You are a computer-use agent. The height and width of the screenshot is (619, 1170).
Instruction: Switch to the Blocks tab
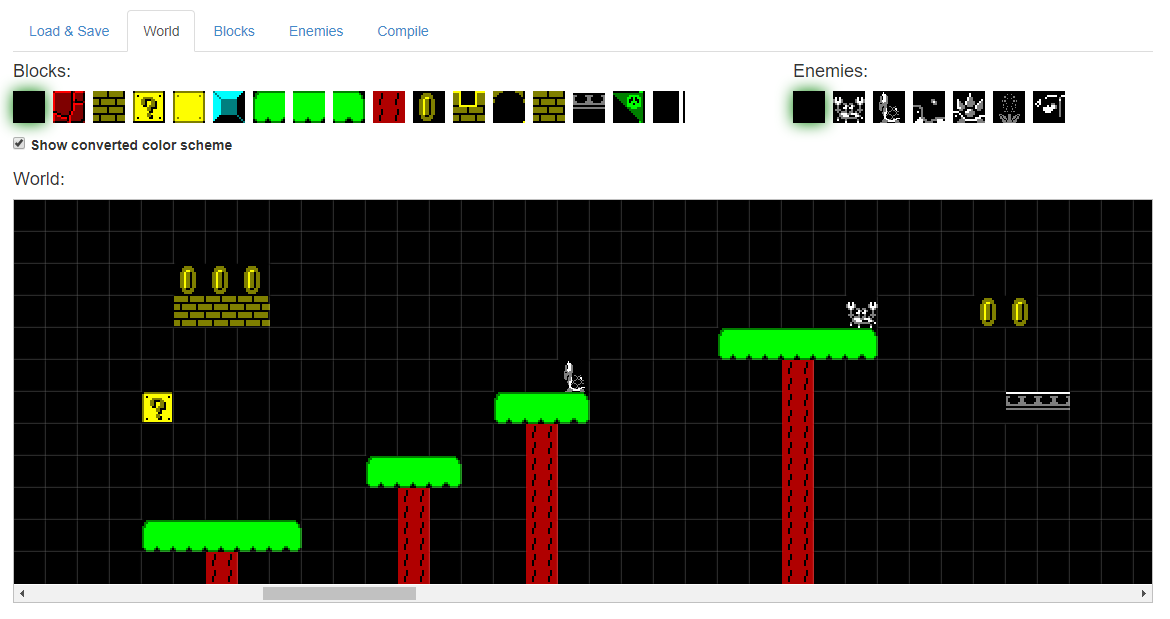tap(234, 31)
